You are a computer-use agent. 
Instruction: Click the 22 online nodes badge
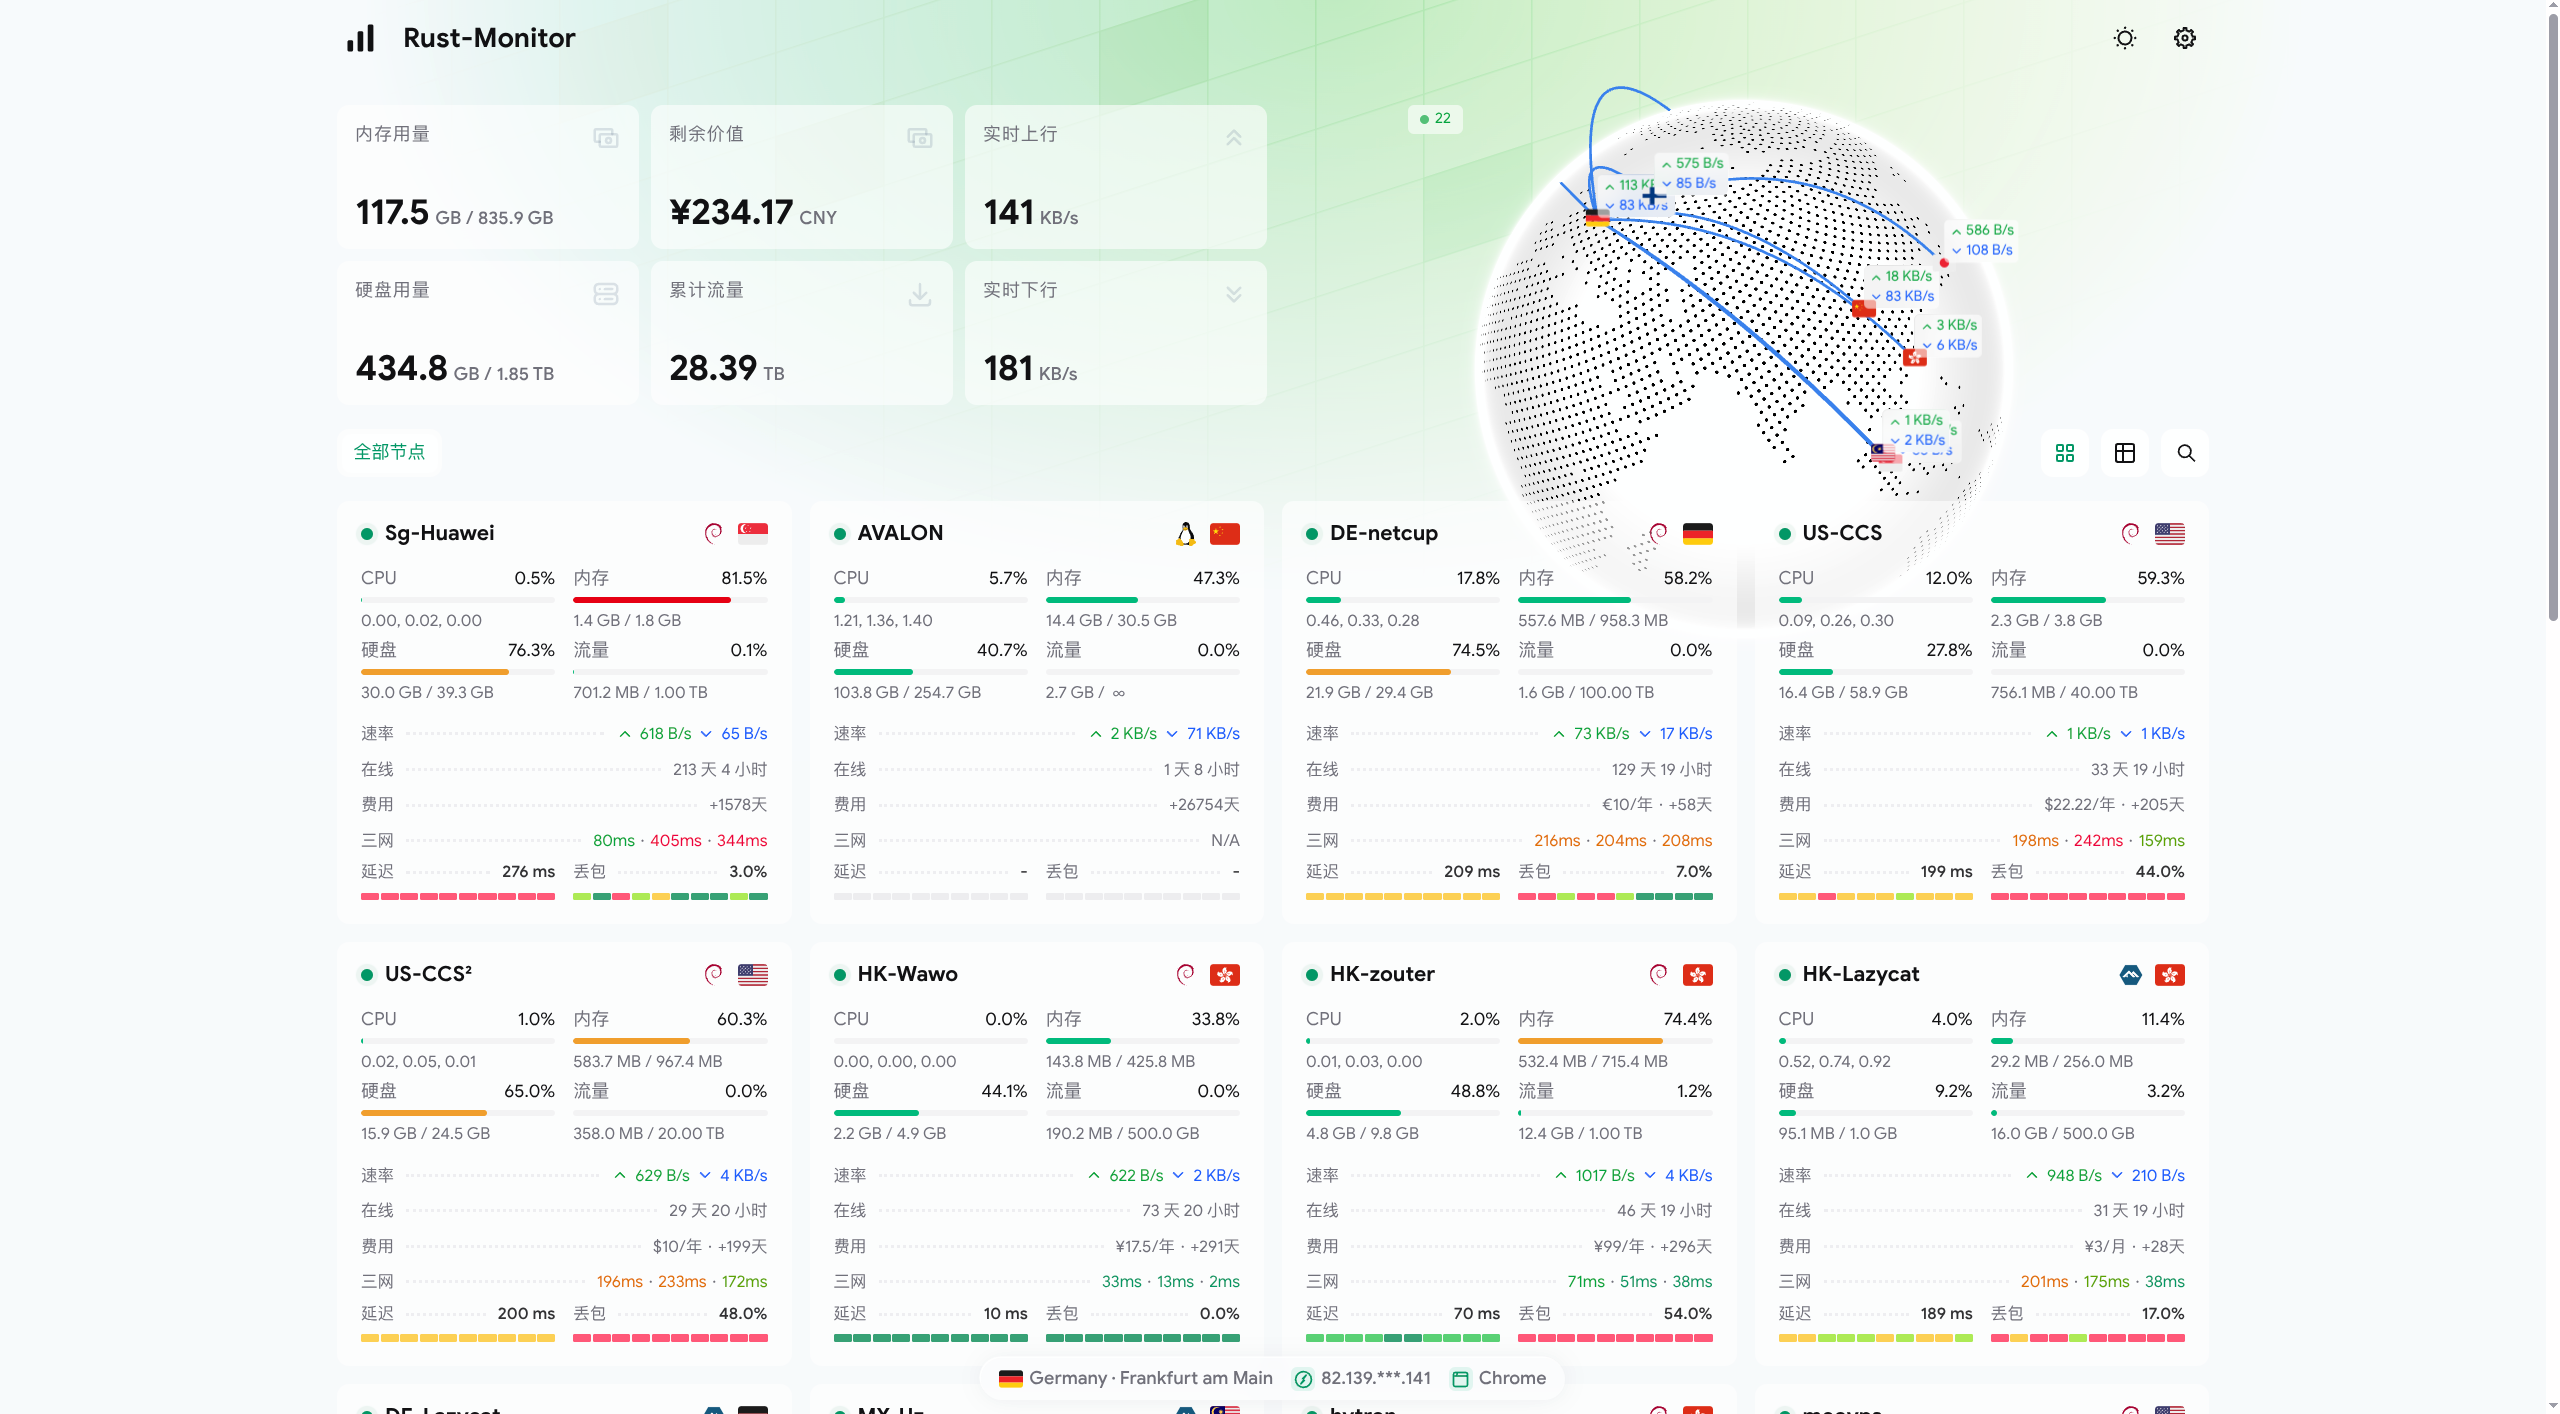pos(1435,118)
